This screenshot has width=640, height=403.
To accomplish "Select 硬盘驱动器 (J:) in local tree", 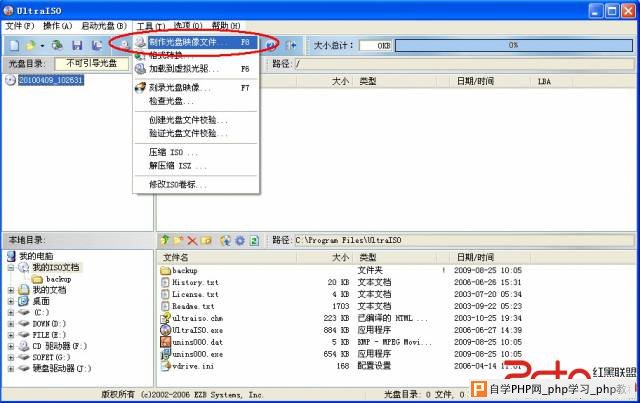I will (x=61, y=368).
